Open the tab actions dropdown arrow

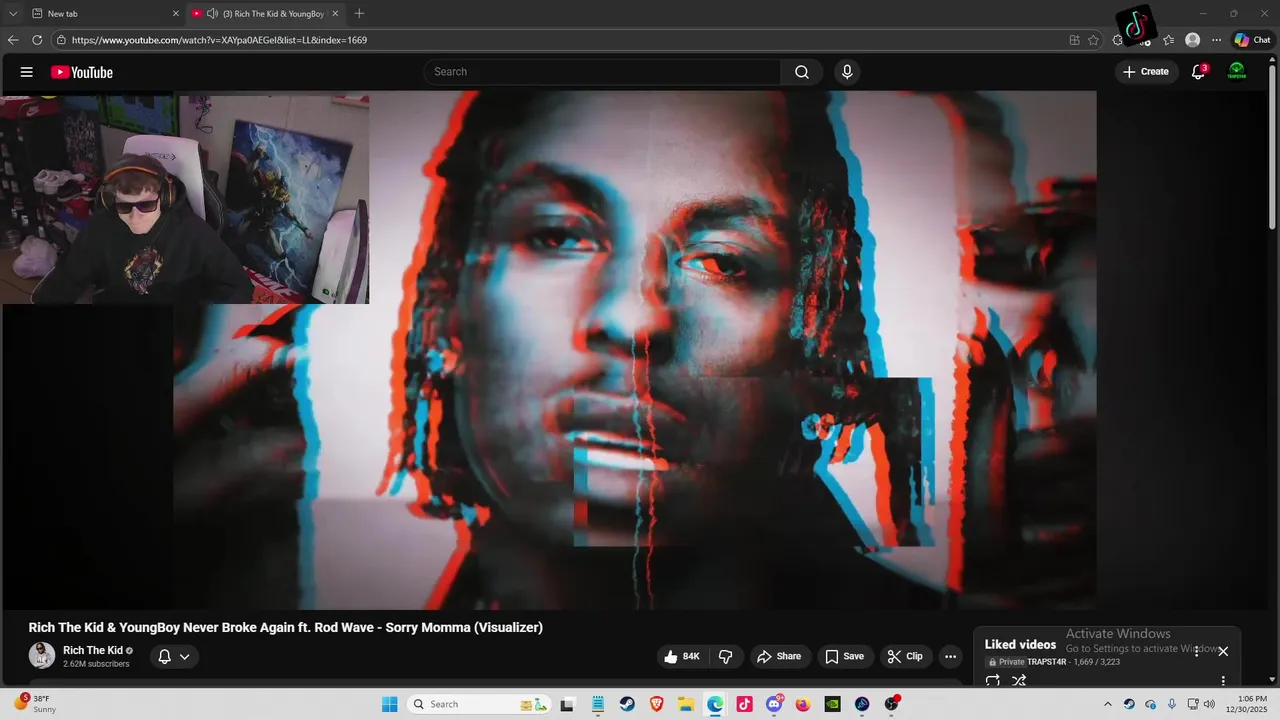click(12, 14)
